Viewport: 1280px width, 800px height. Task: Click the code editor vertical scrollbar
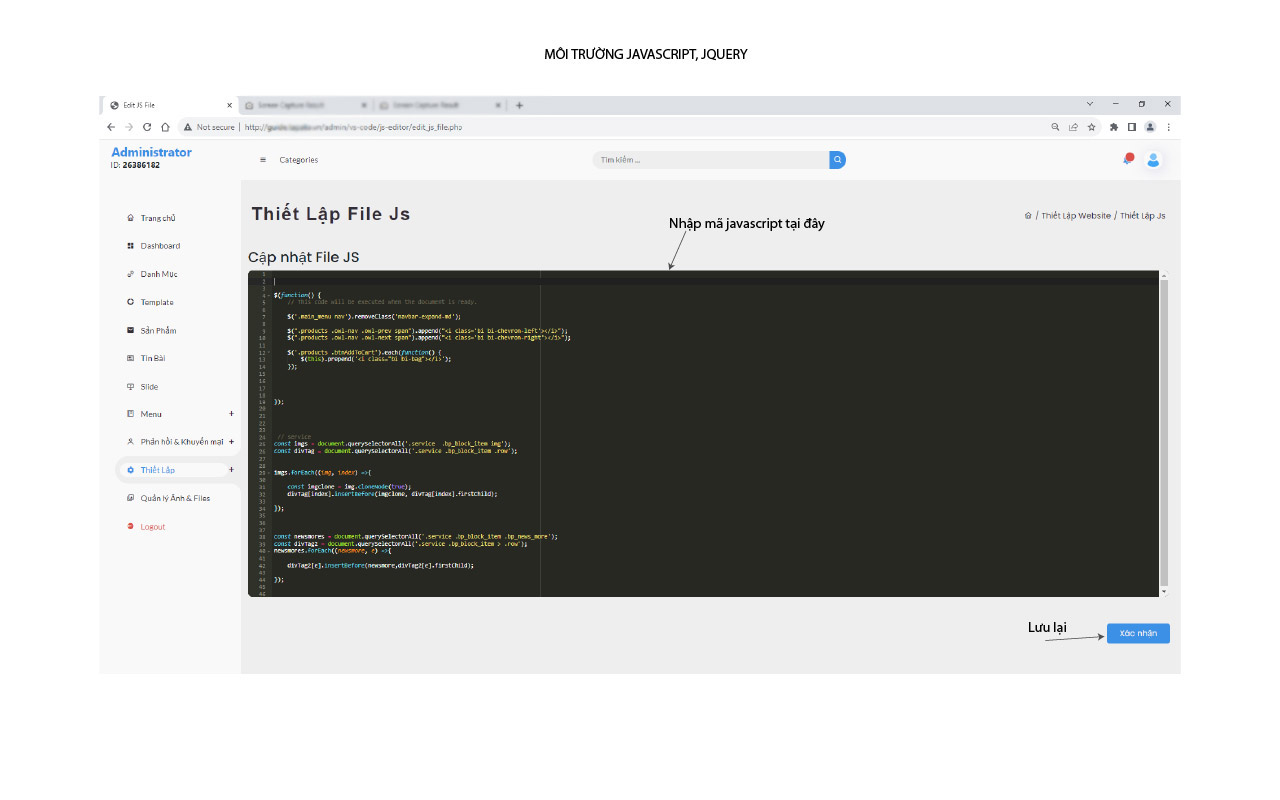click(1163, 430)
